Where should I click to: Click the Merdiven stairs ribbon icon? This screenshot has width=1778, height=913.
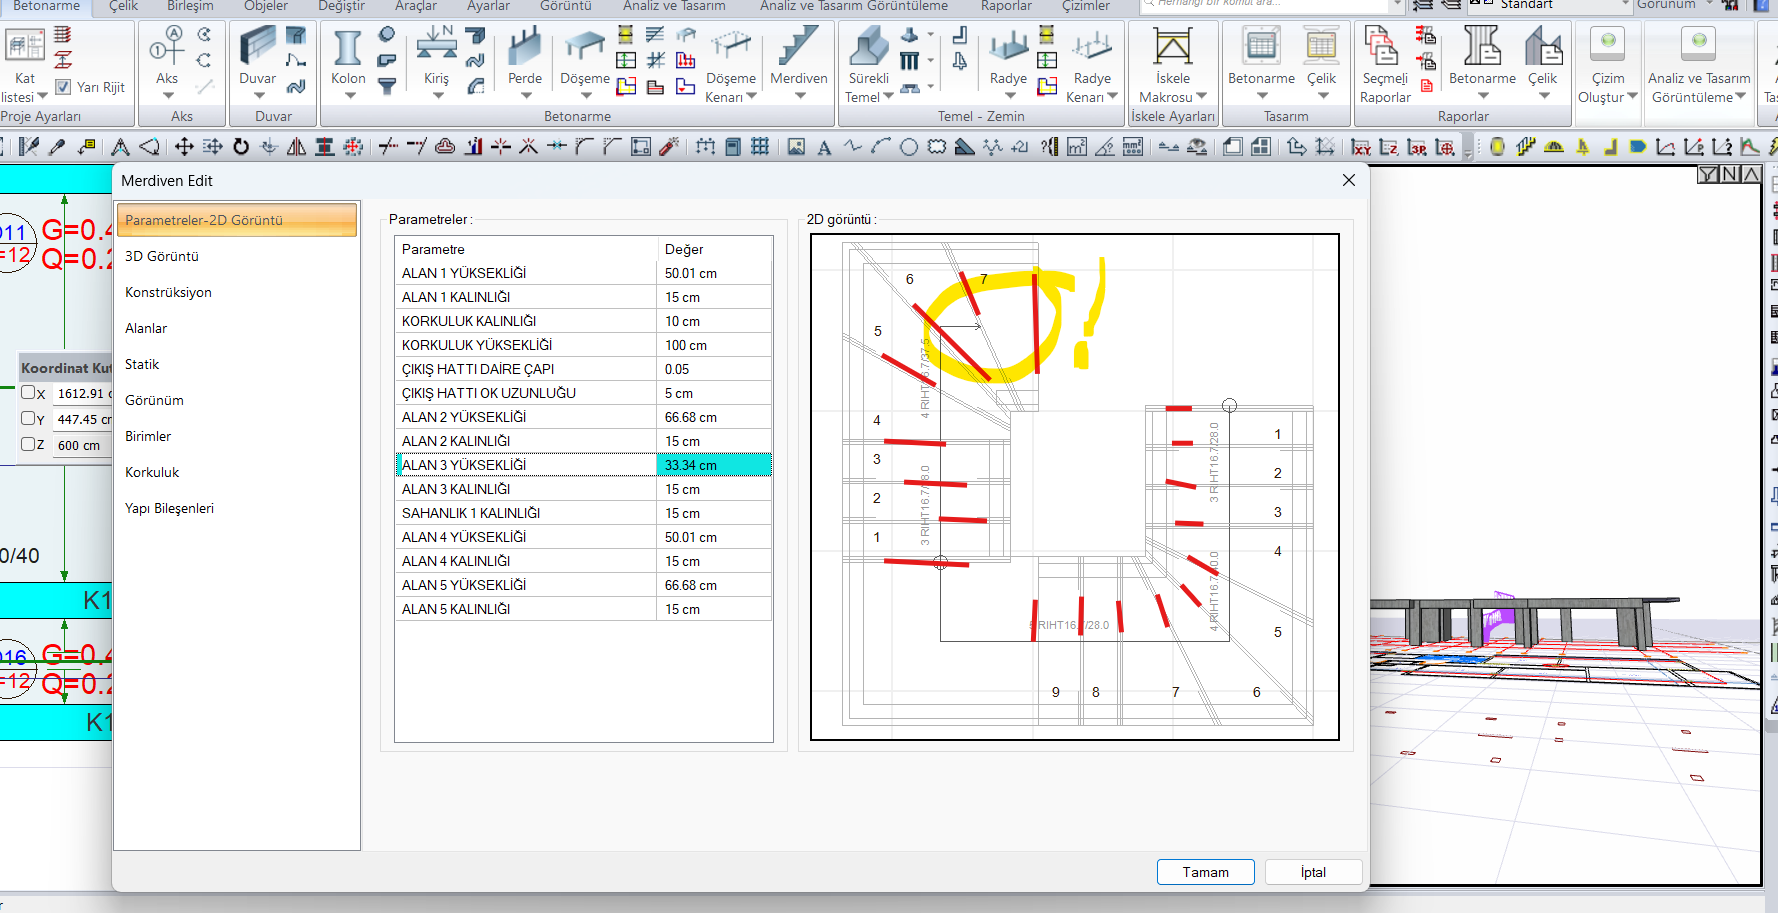click(x=798, y=47)
